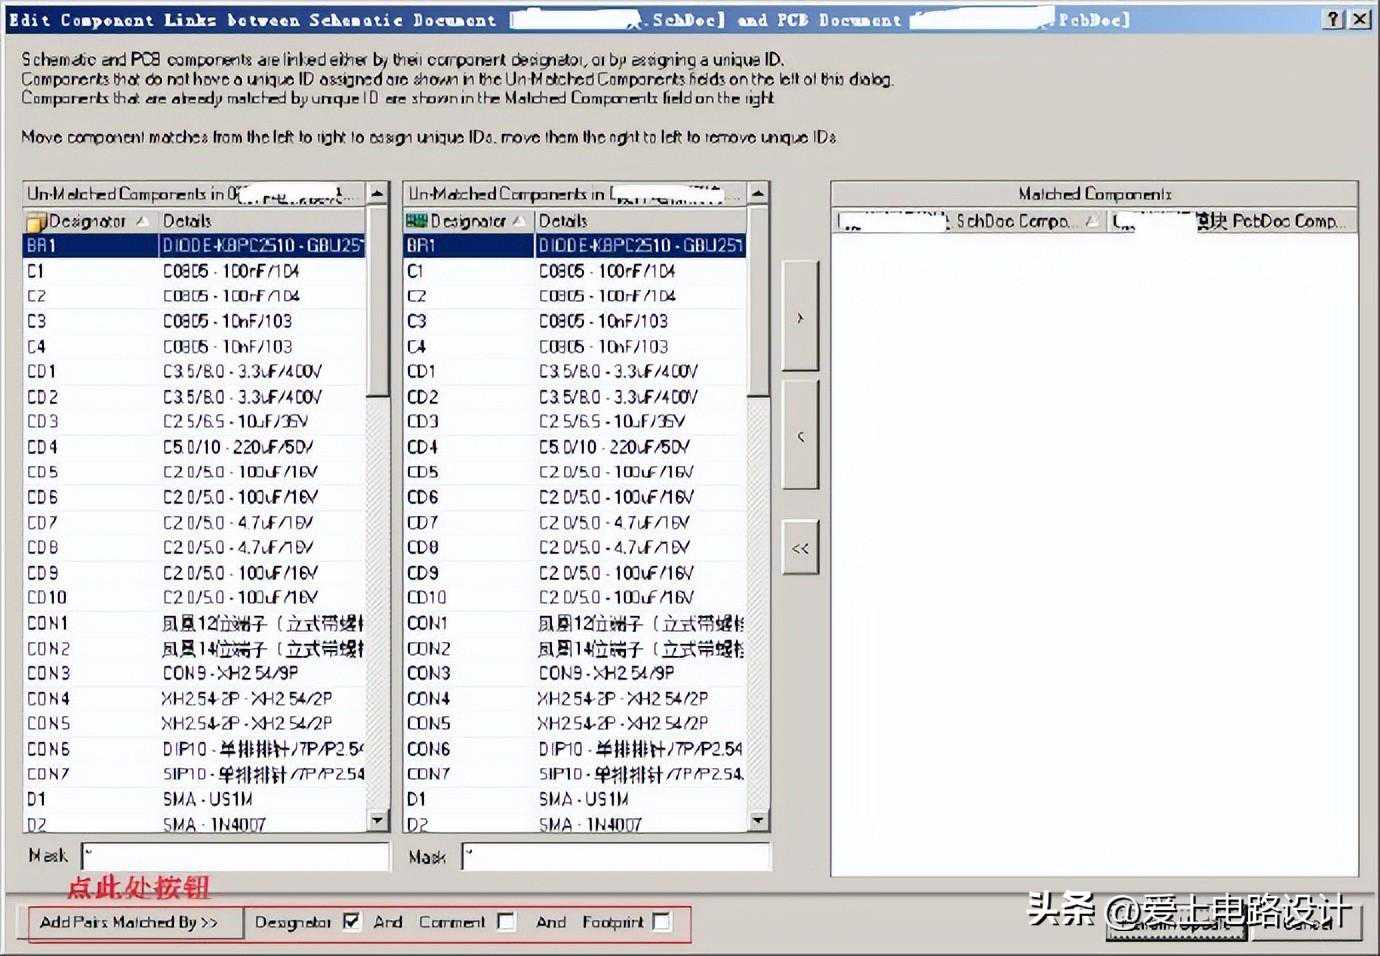Click the schematic document icon in left list header
Screen dimensions: 1380x956
tap(36, 221)
